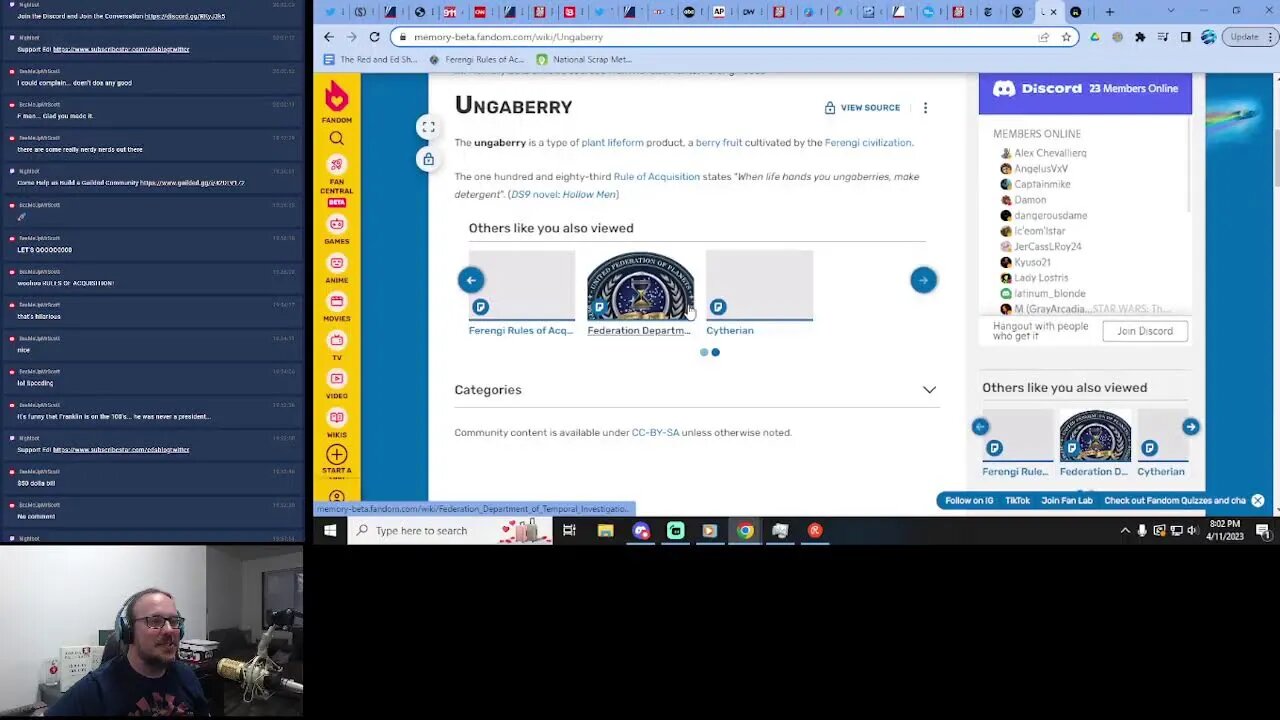Click the browser back arrow
This screenshot has height=720, width=1280.
click(329, 37)
